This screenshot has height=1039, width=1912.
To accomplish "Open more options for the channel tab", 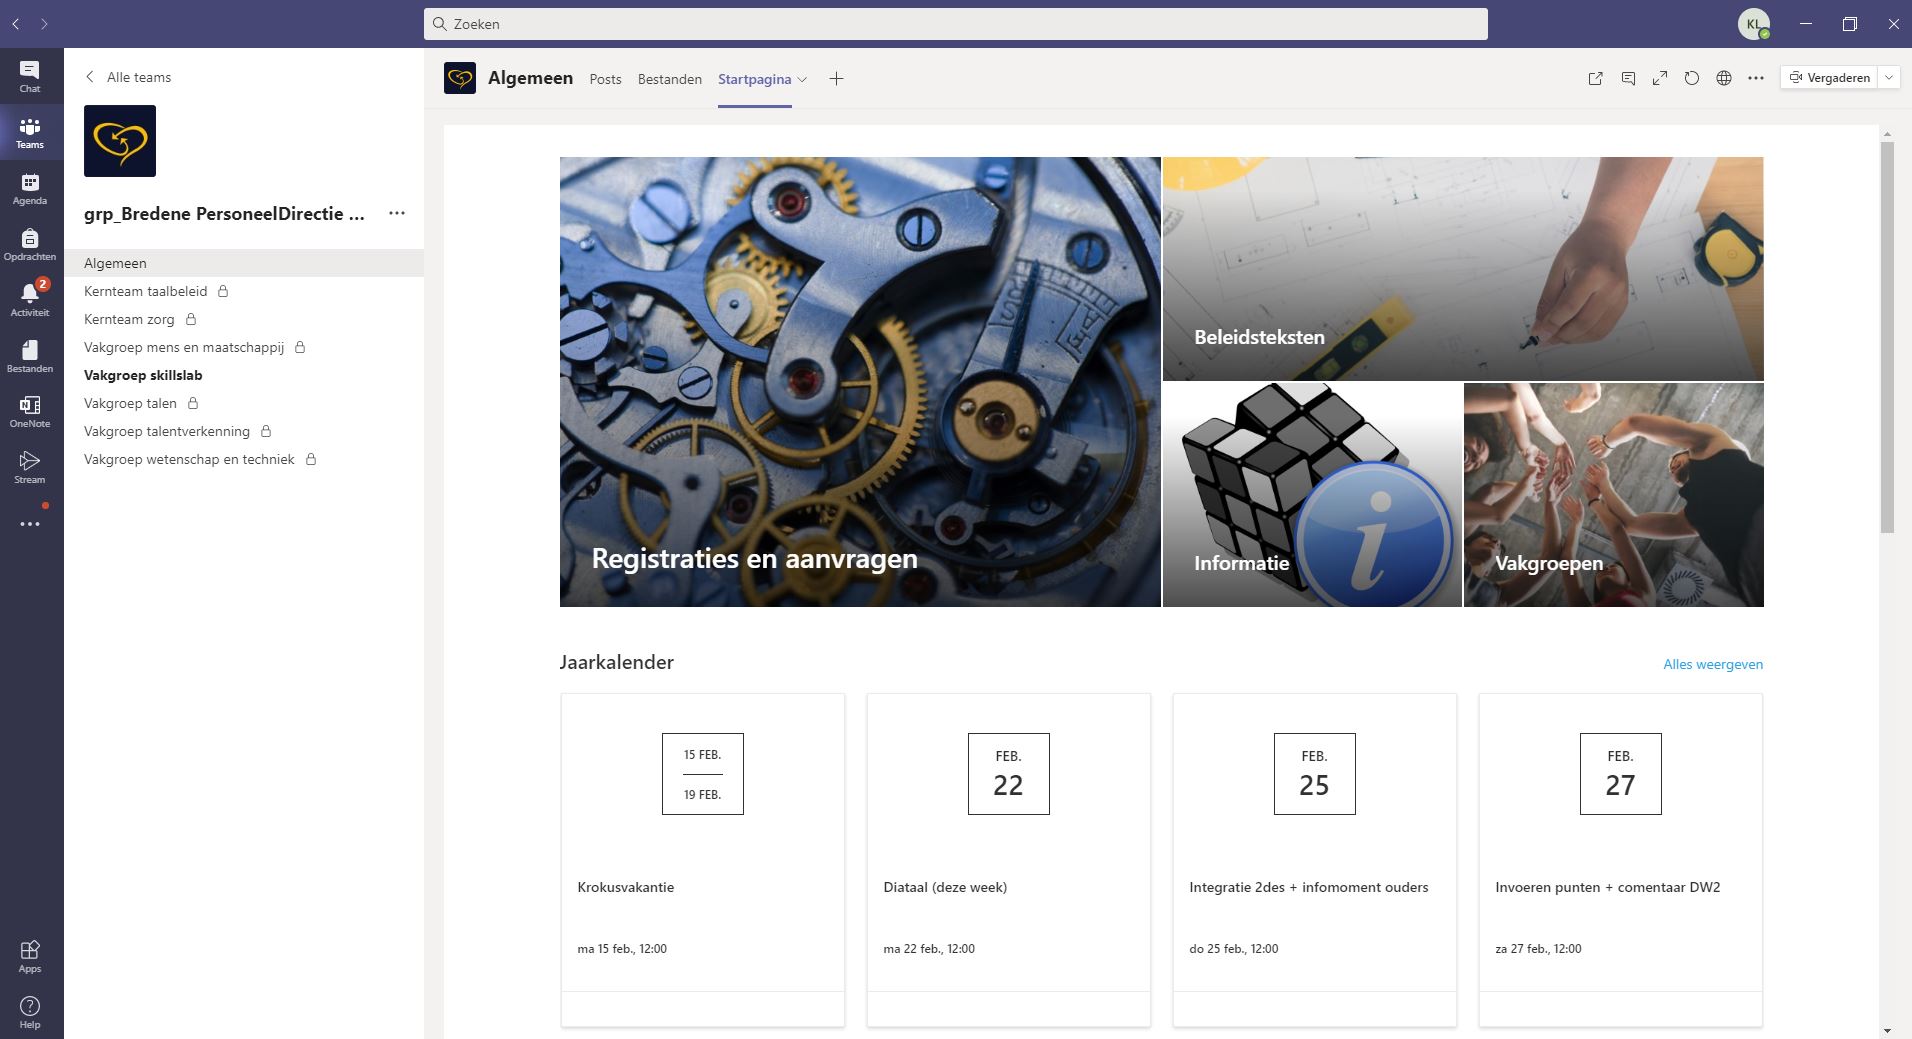I will tap(1755, 77).
